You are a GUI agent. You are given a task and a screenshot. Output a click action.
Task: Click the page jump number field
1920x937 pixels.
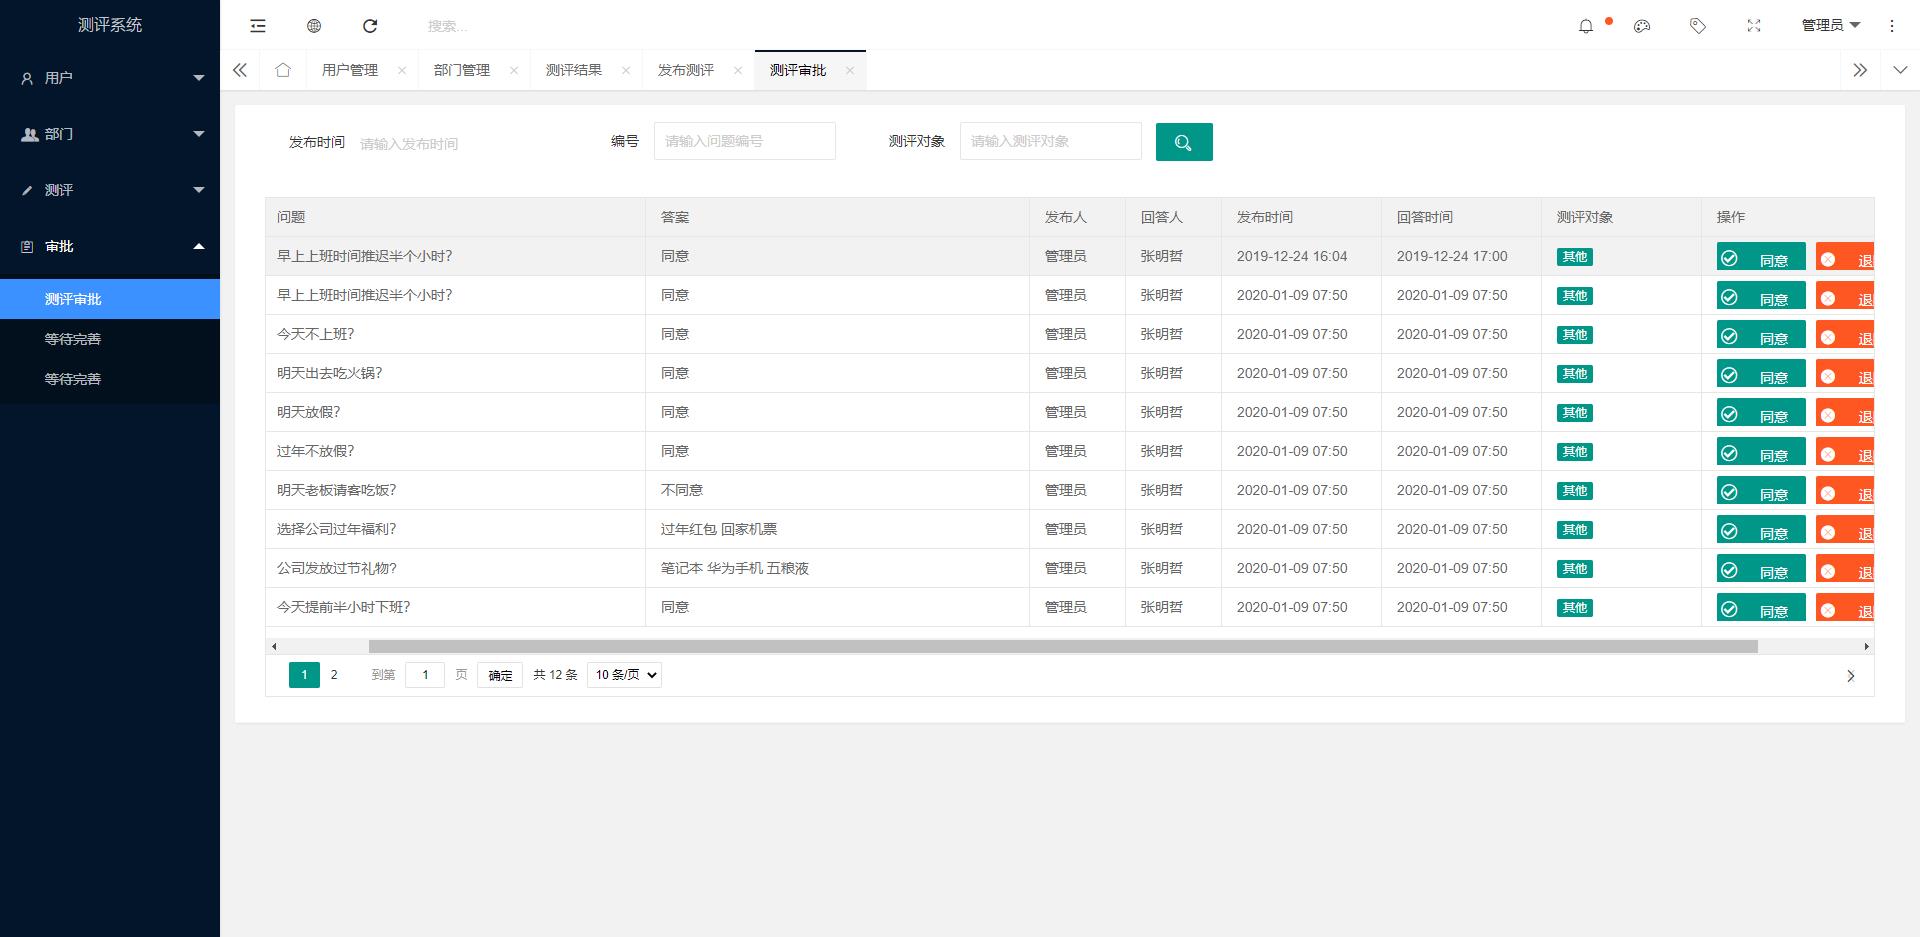(x=425, y=675)
